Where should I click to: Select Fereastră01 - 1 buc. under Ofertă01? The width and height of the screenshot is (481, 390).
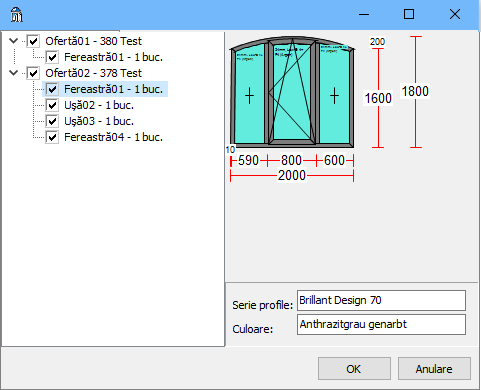click(x=113, y=57)
